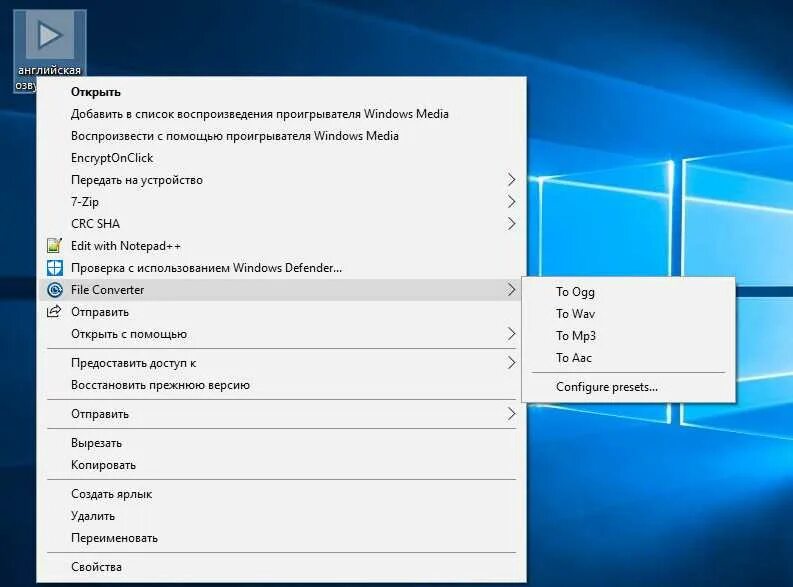Expand the arrow next to 7-Zip

(511, 202)
